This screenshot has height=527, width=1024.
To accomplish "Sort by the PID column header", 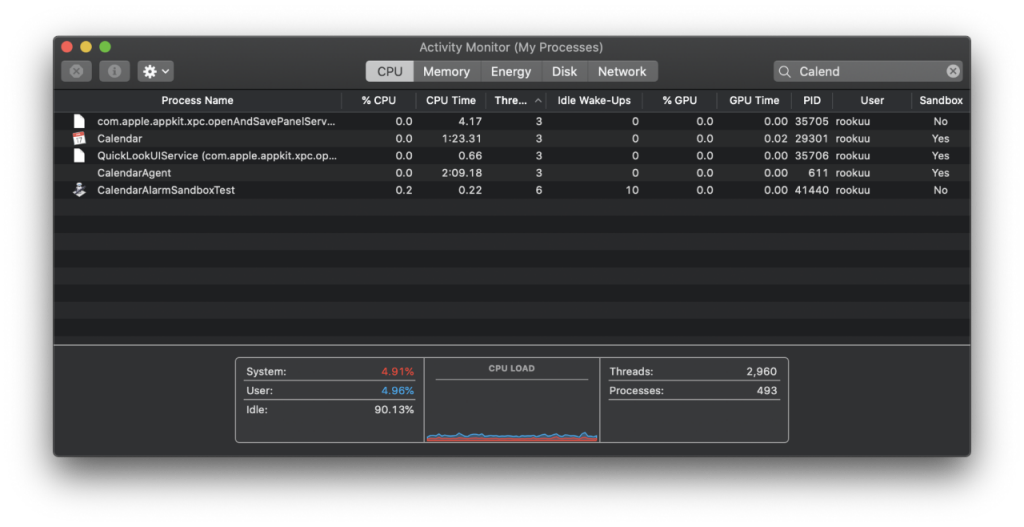I will pos(812,101).
